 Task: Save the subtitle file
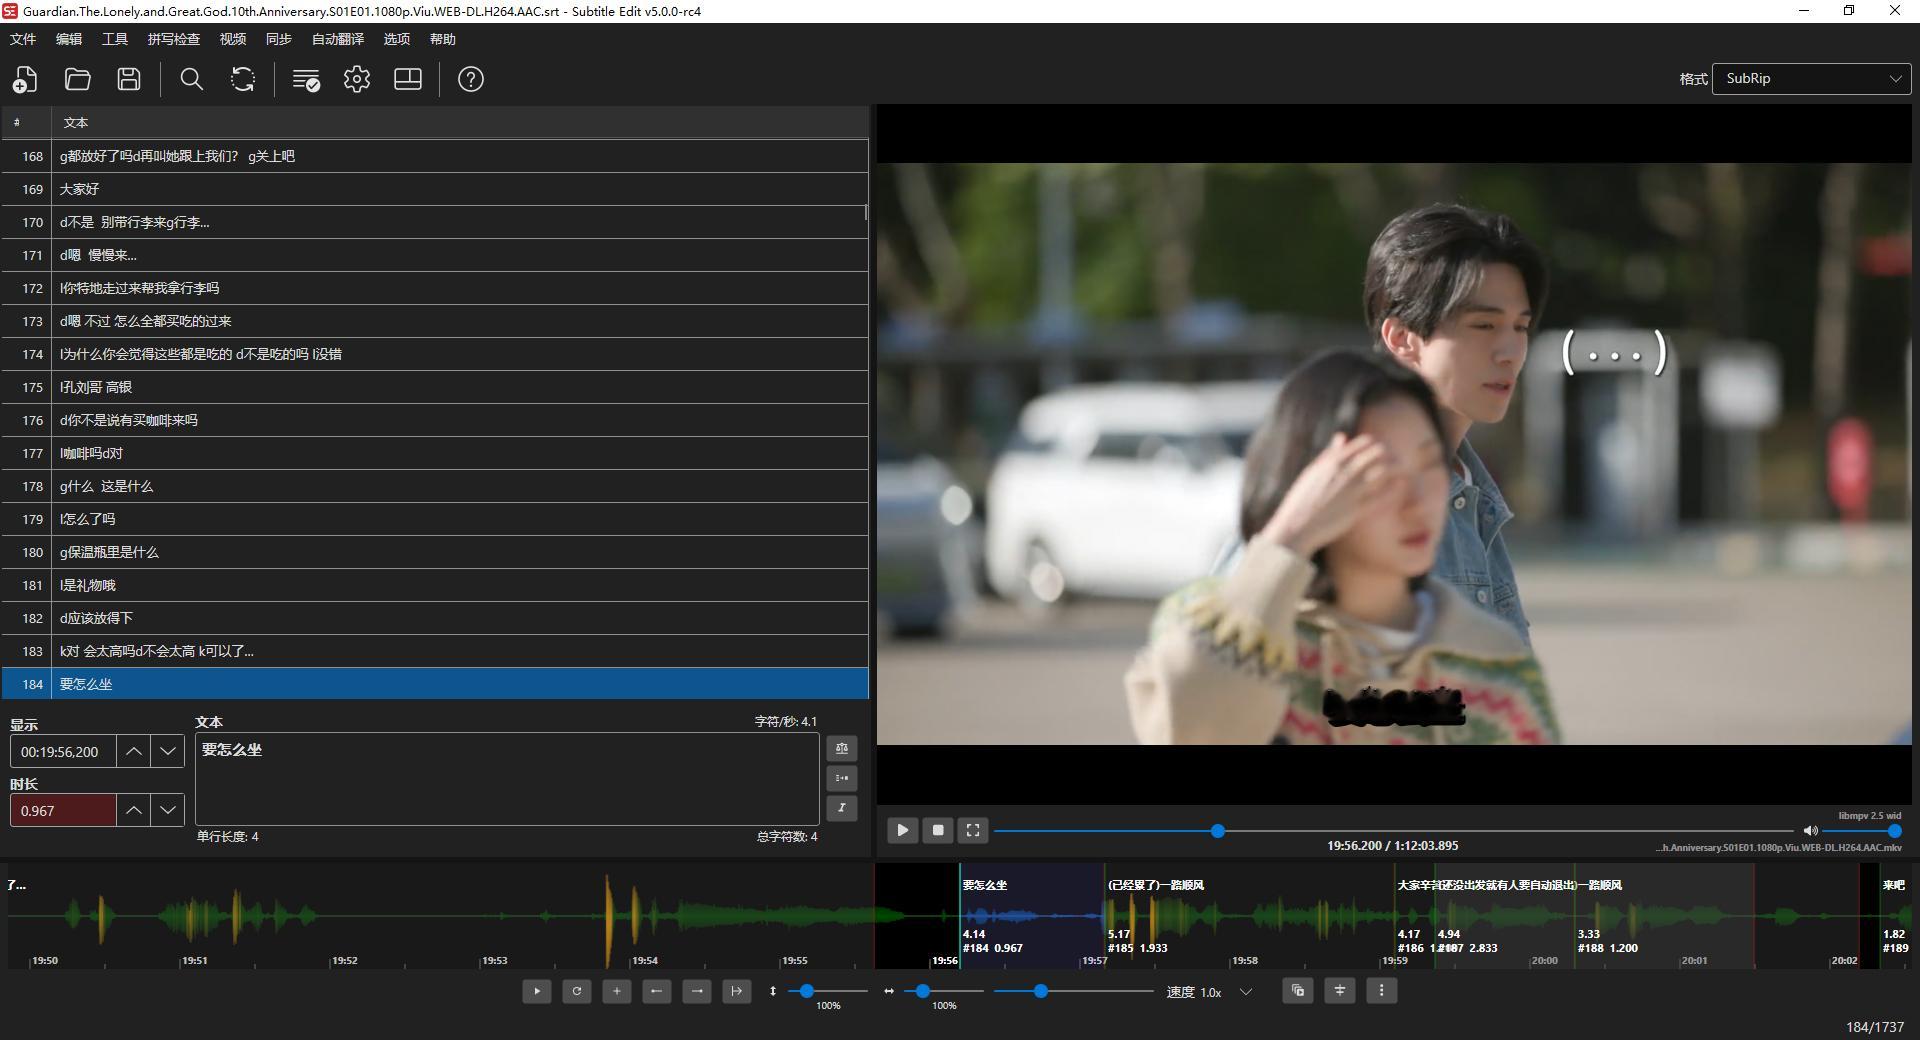(x=129, y=79)
